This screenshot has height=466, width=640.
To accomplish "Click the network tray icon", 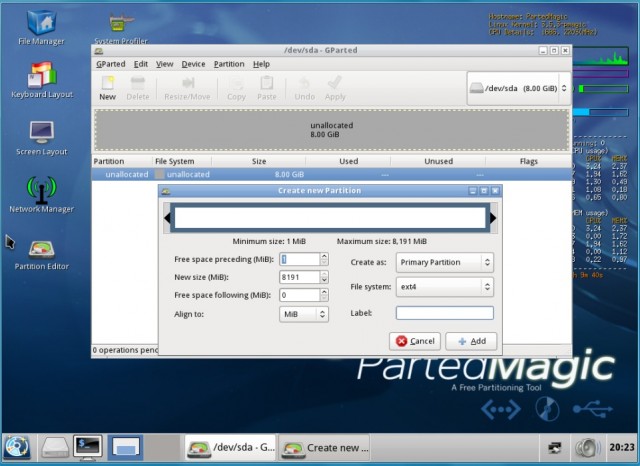I will 554,448.
